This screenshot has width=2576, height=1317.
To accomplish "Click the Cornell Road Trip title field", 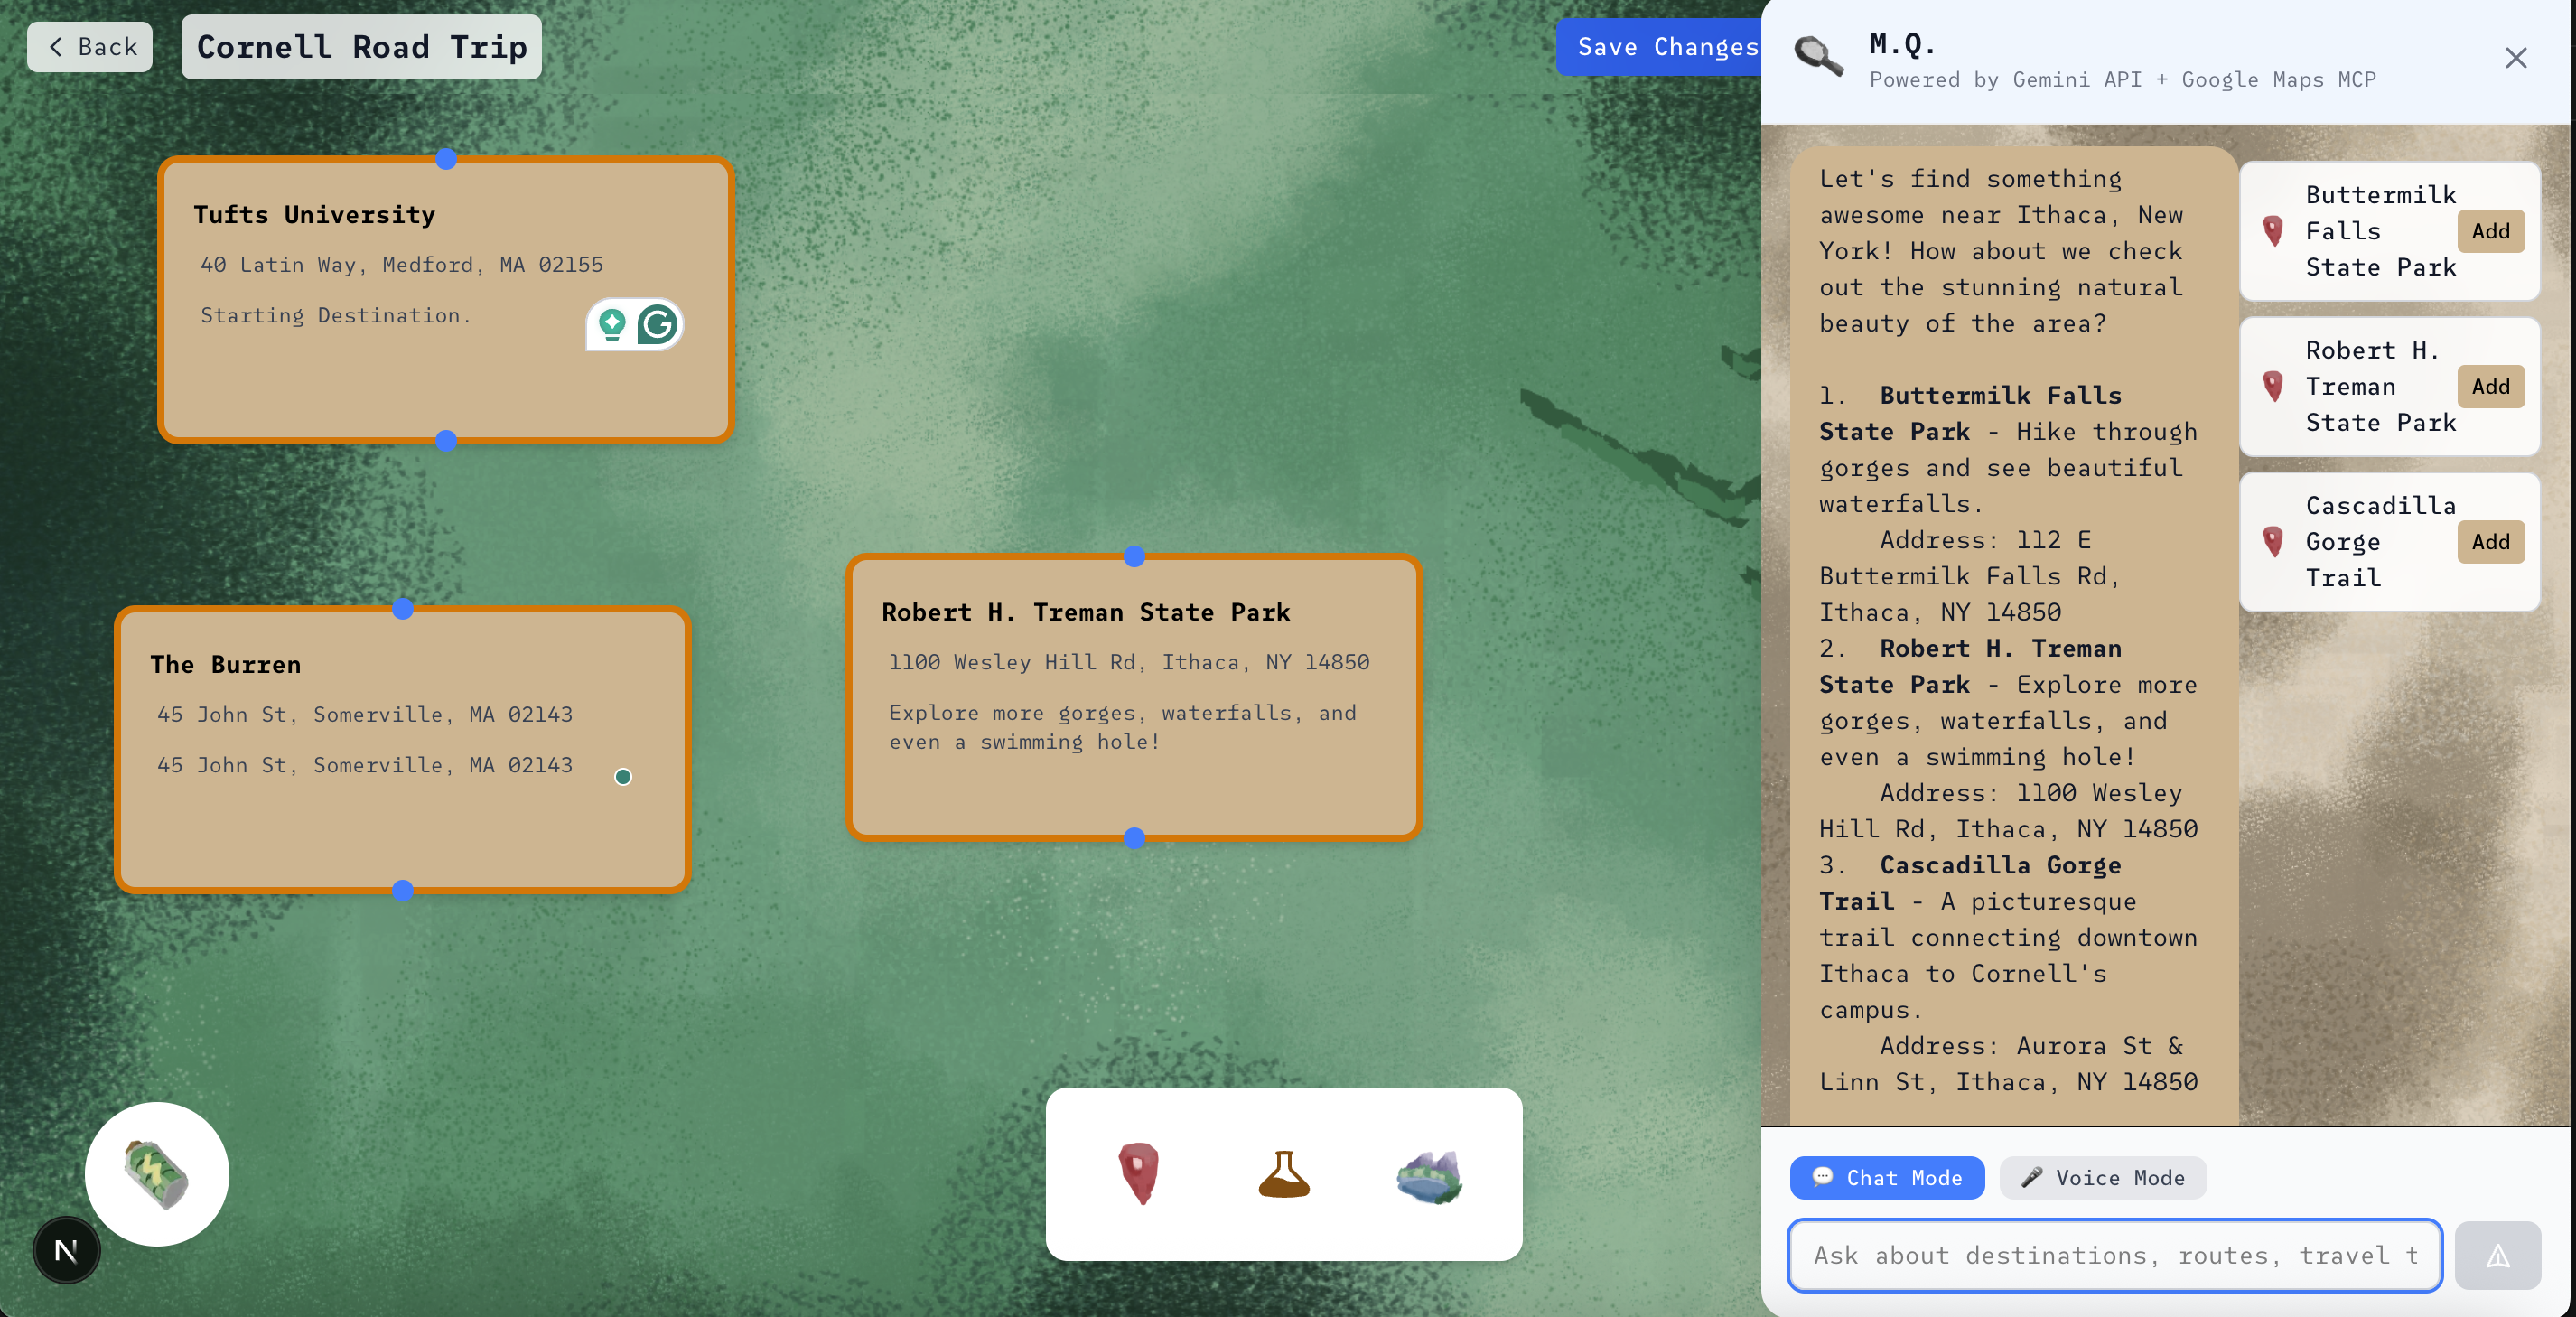I will point(361,47).
